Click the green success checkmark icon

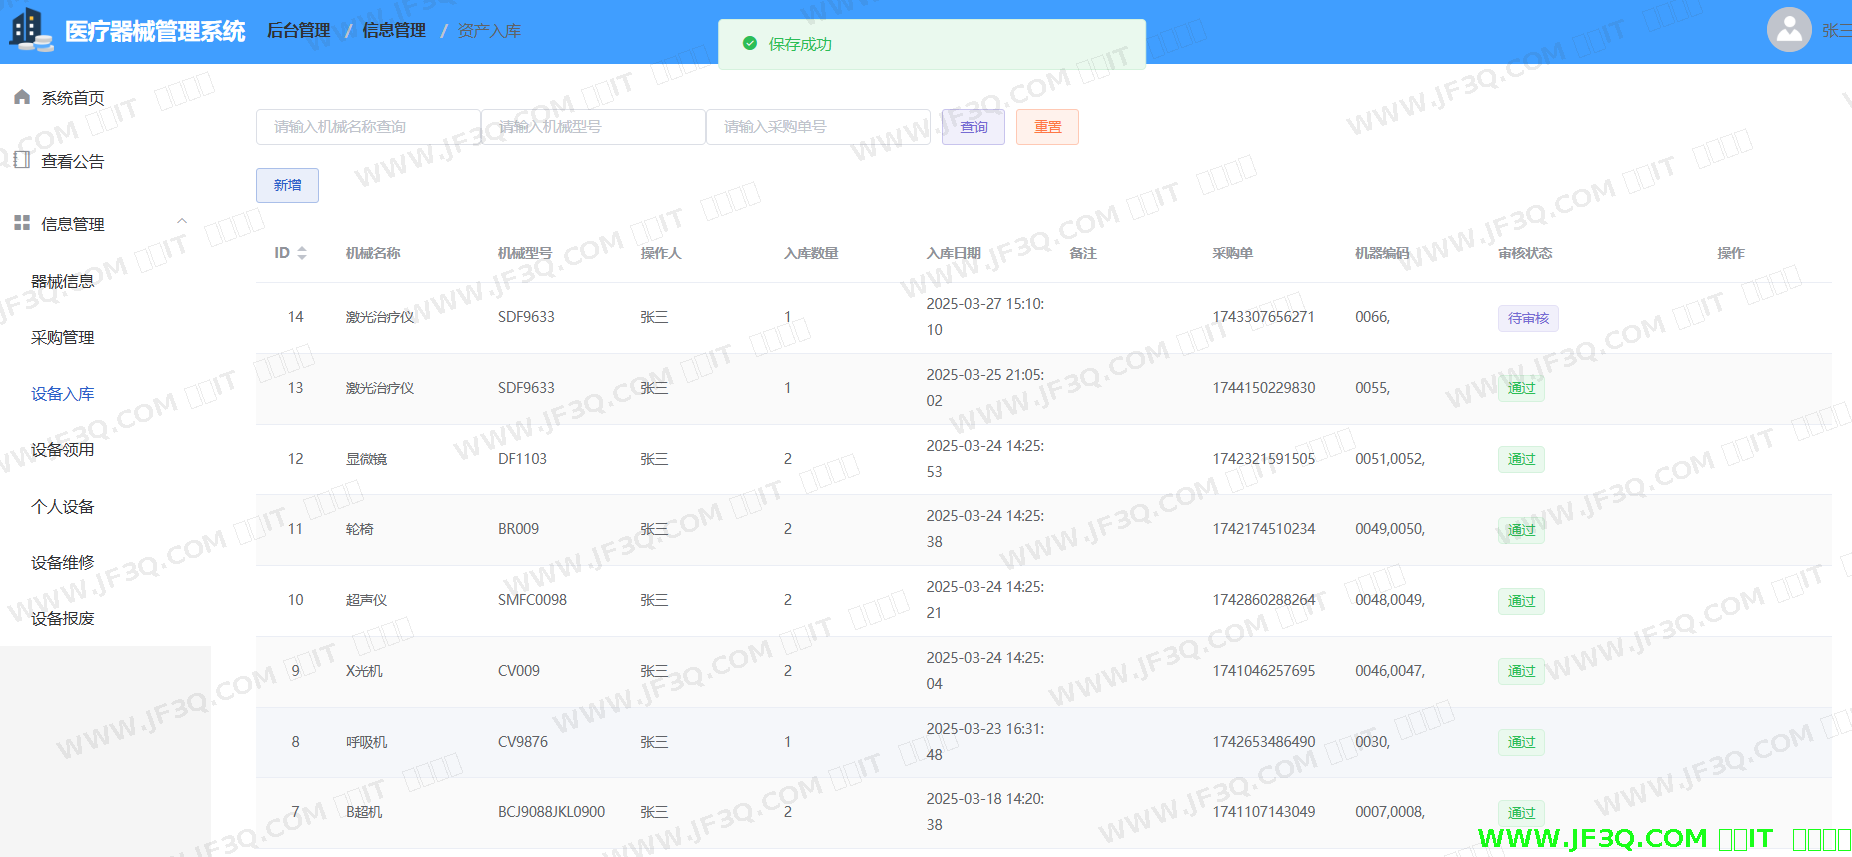pyautogui.click(x=750, y=44)
